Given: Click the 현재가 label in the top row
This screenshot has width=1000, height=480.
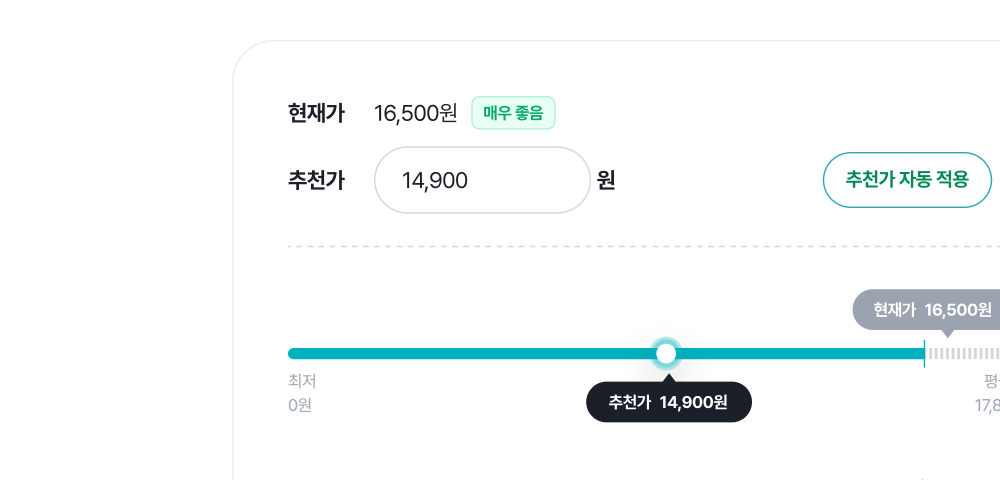Looking at the screenshot, I should (x=316, y=113).
